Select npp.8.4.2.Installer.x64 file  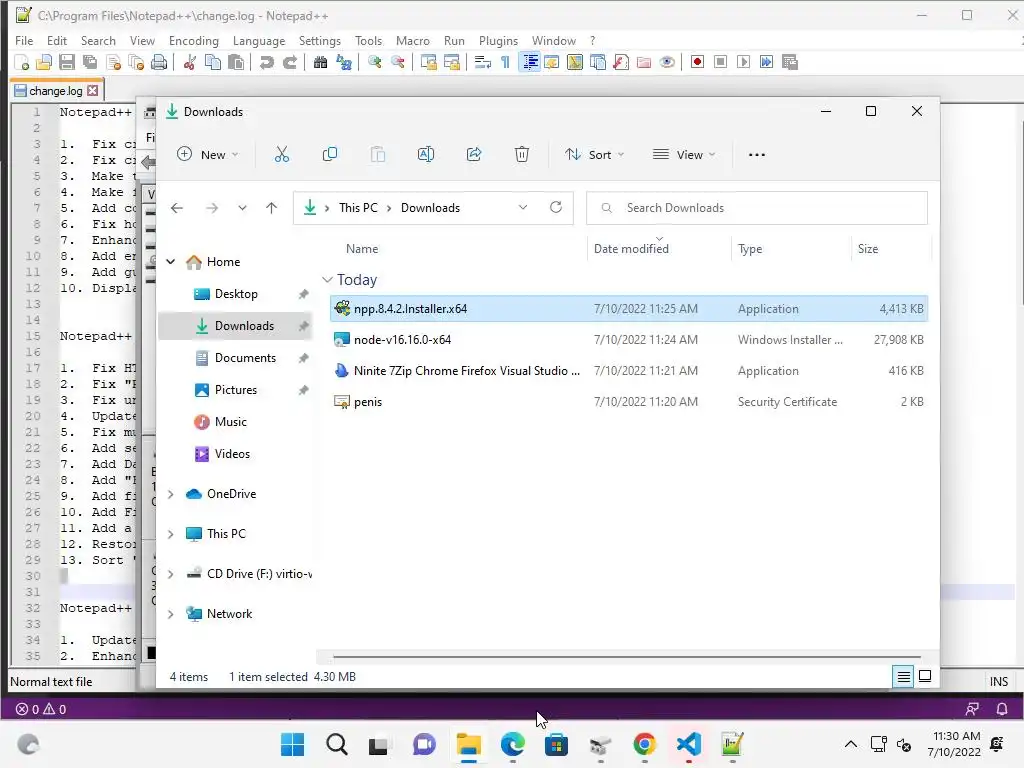629,308
